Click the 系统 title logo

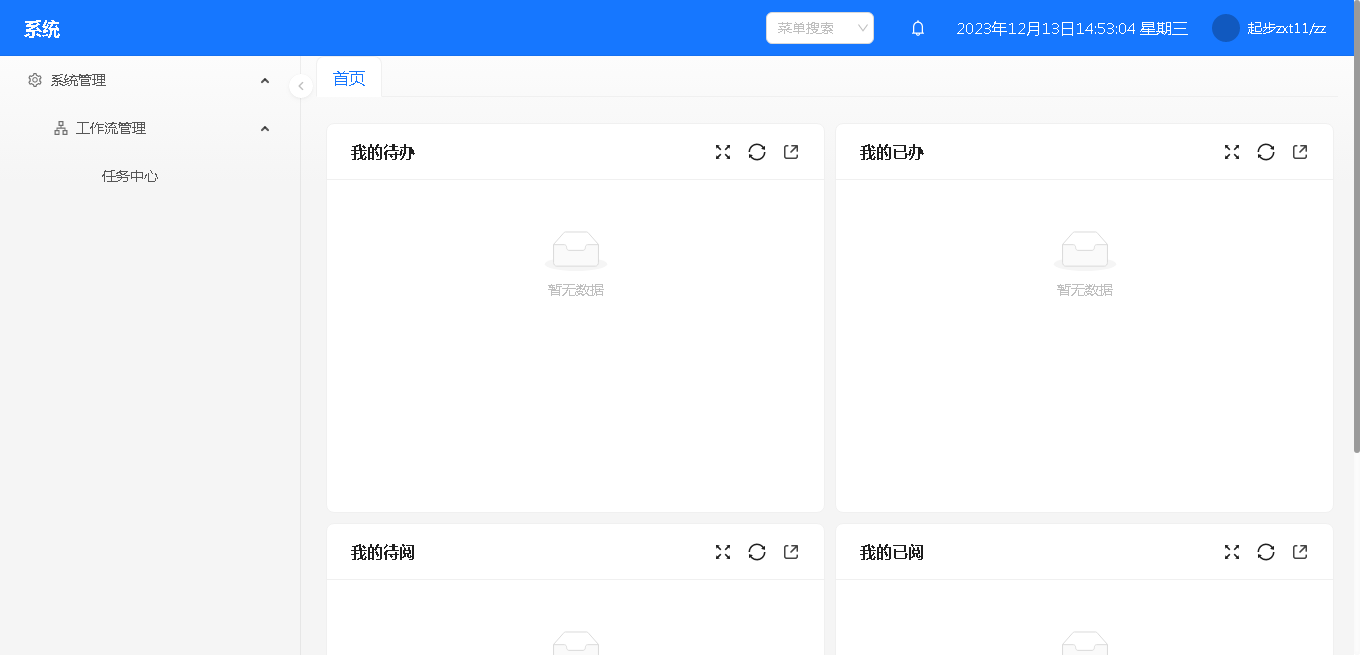pyautogui.click(x=42, y=29)
